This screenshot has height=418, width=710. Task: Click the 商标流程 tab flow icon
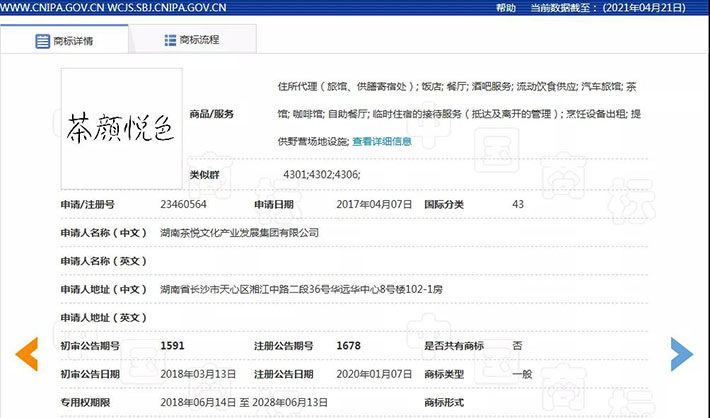pyautogui.click(x=171, y=41)
